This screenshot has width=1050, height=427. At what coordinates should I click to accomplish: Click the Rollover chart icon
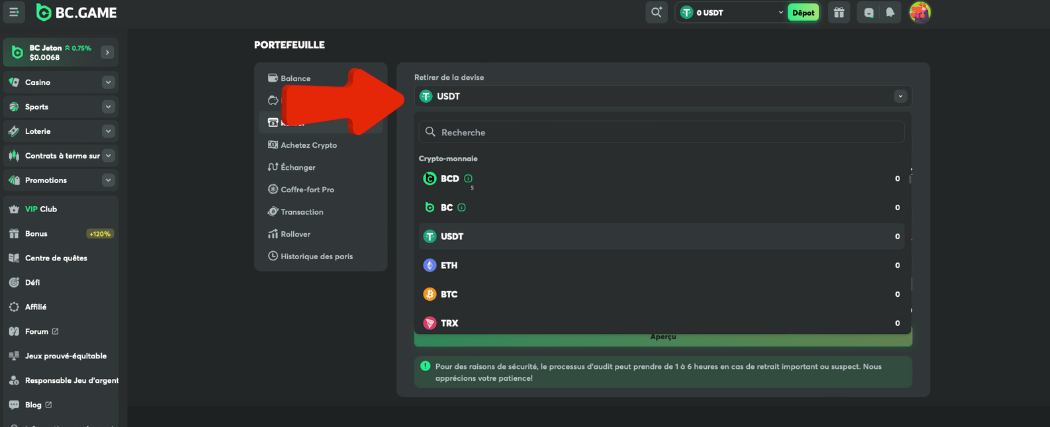coord(273,234)
